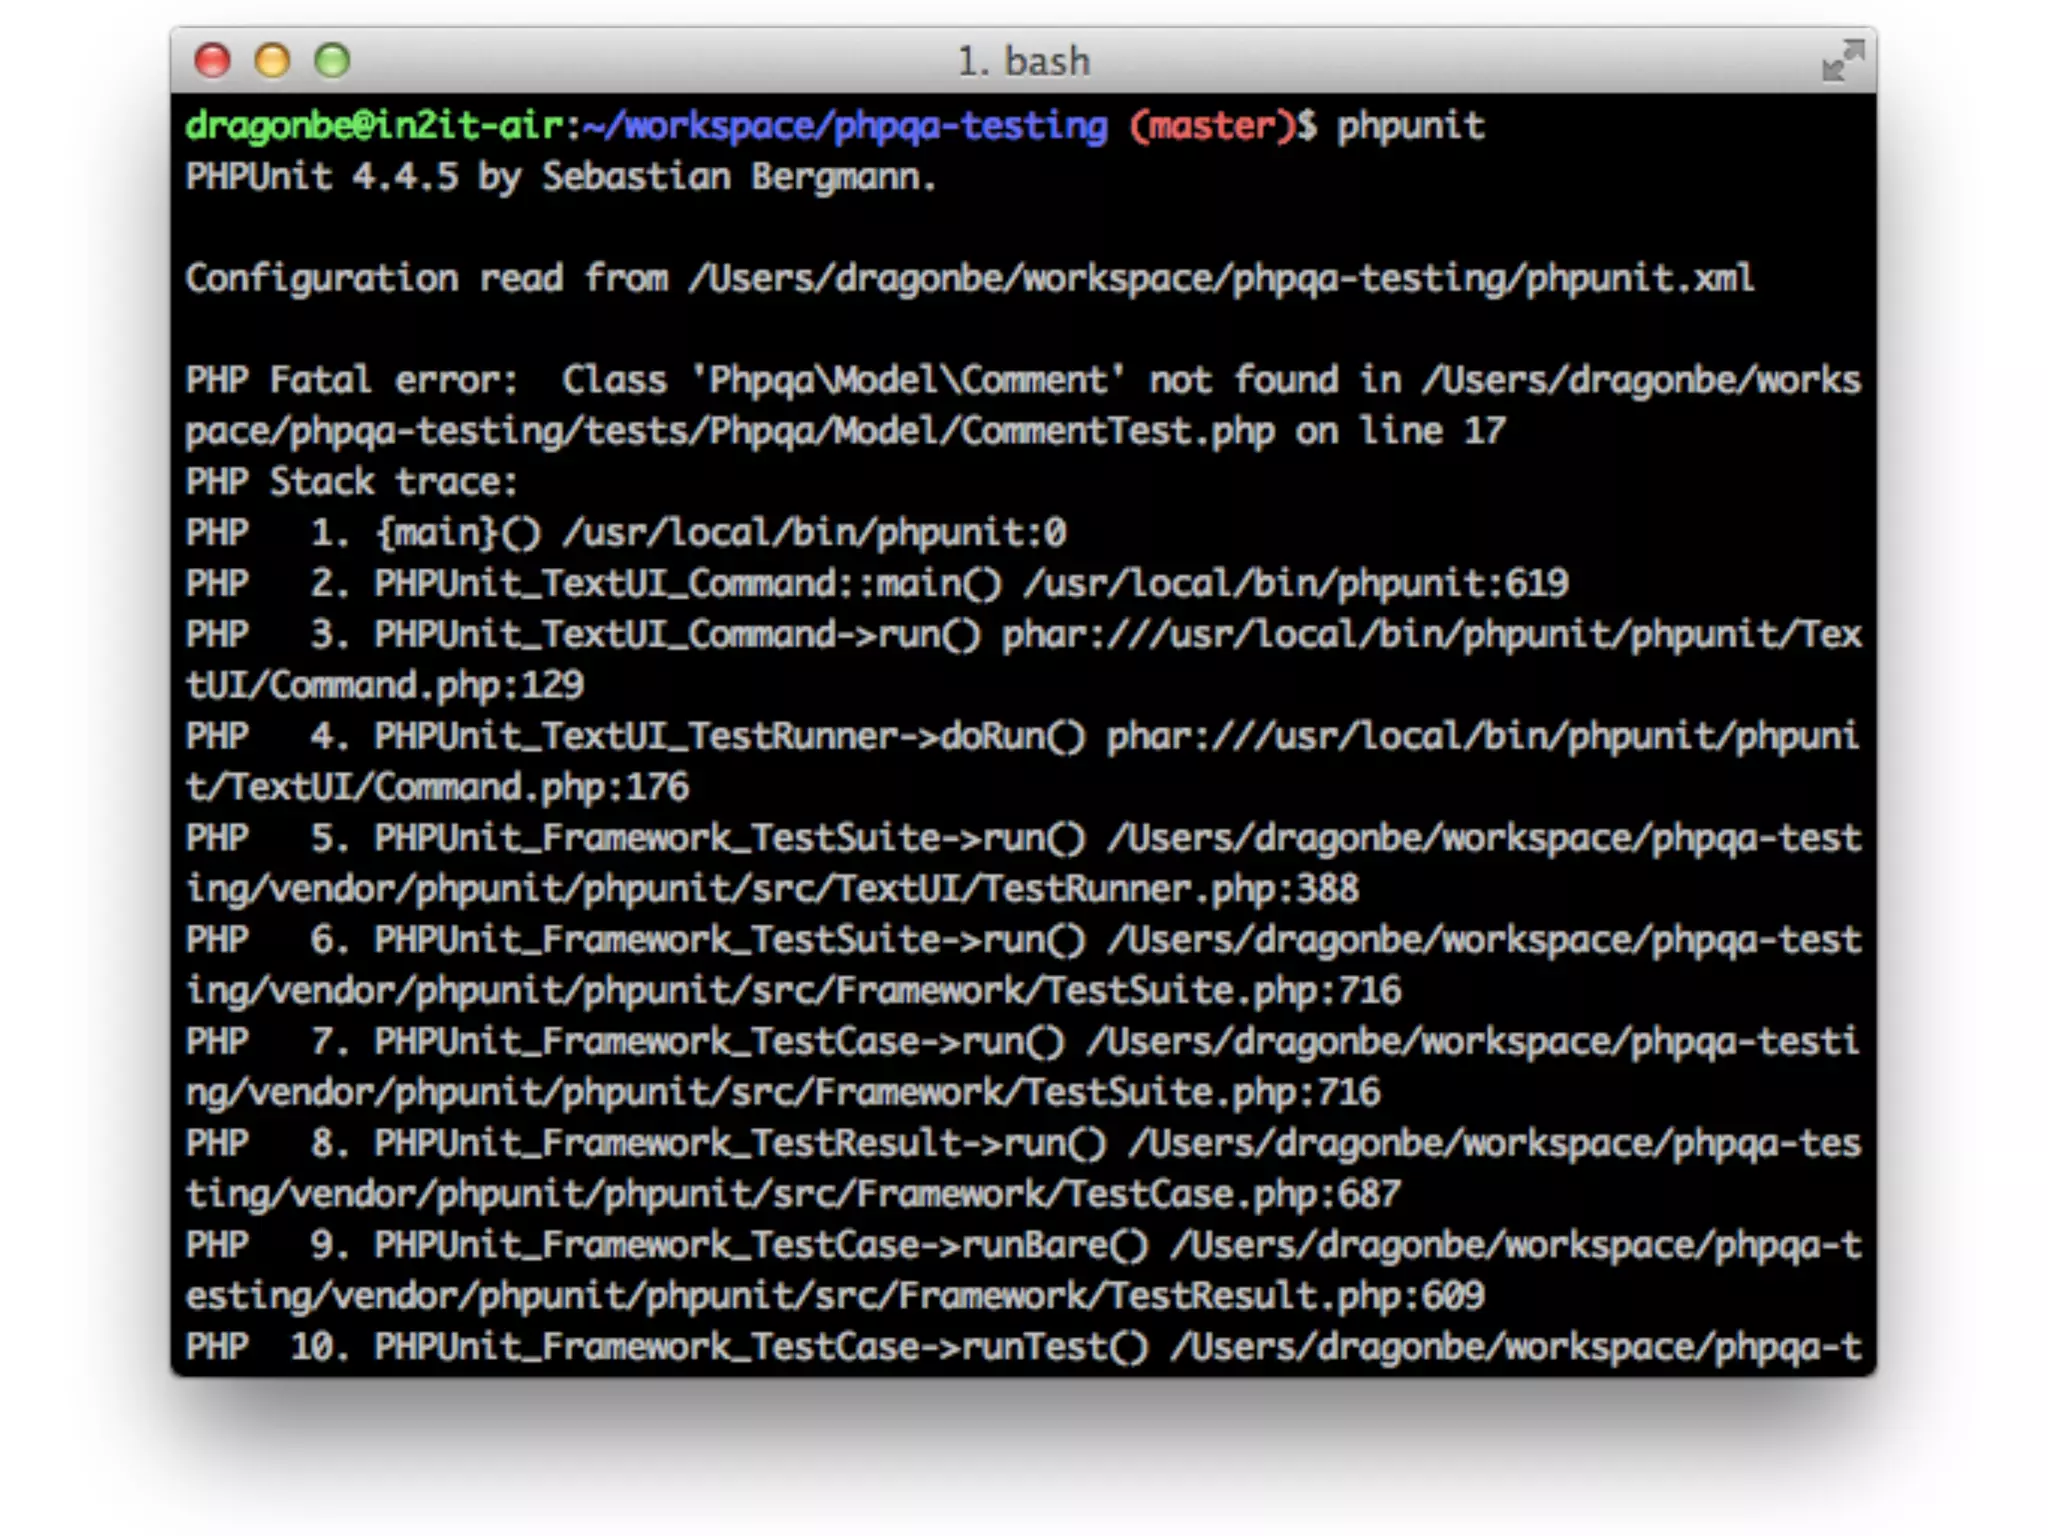This screenshot has height=1536, width=2048.
Task: Click the '1. bash' window title
Action: (x=1024, y=62)
